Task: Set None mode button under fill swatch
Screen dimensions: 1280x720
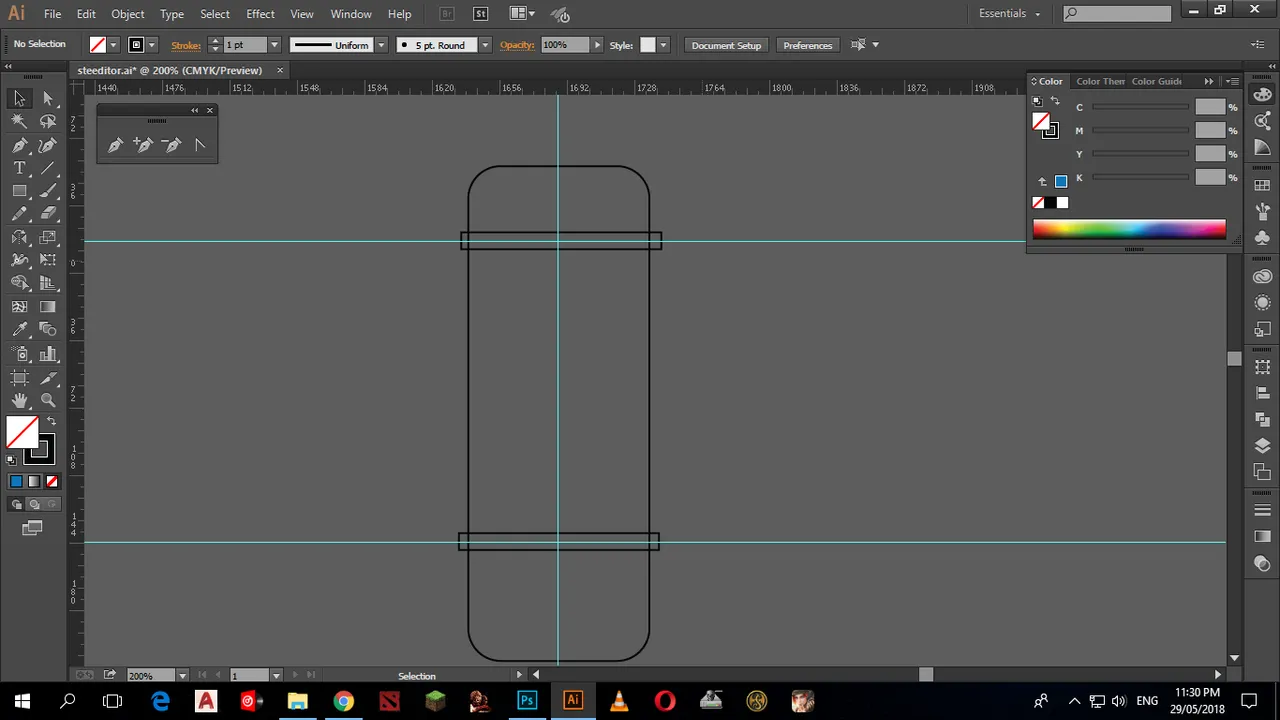Action: (52, 481)
